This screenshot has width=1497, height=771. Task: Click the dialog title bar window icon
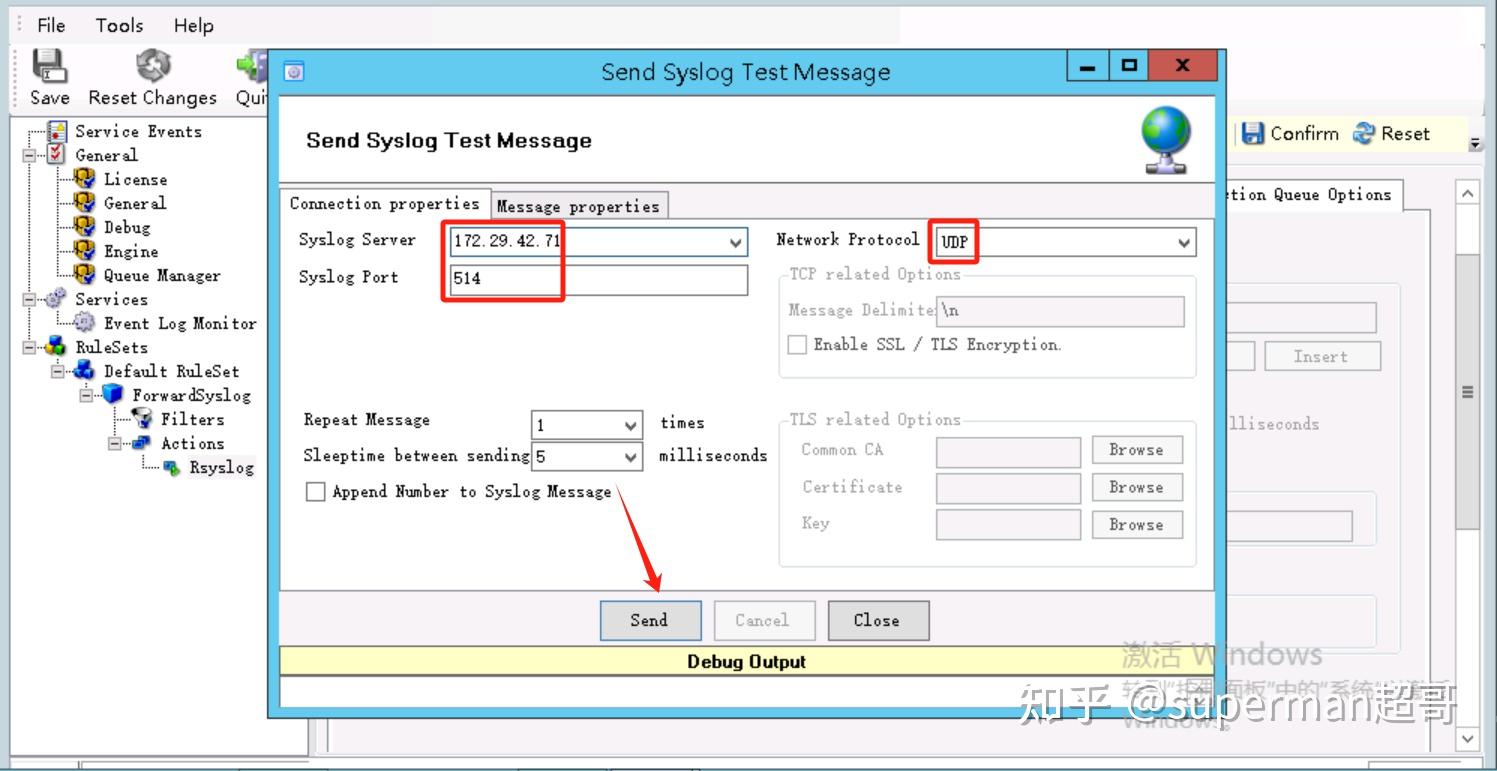(x=294, y=71)
